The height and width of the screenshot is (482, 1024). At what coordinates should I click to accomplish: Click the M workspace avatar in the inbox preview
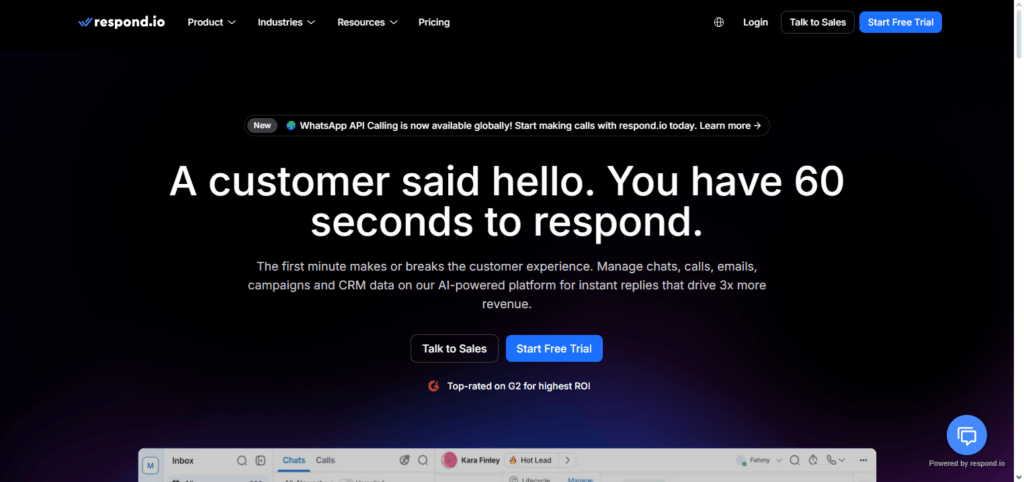151,465
